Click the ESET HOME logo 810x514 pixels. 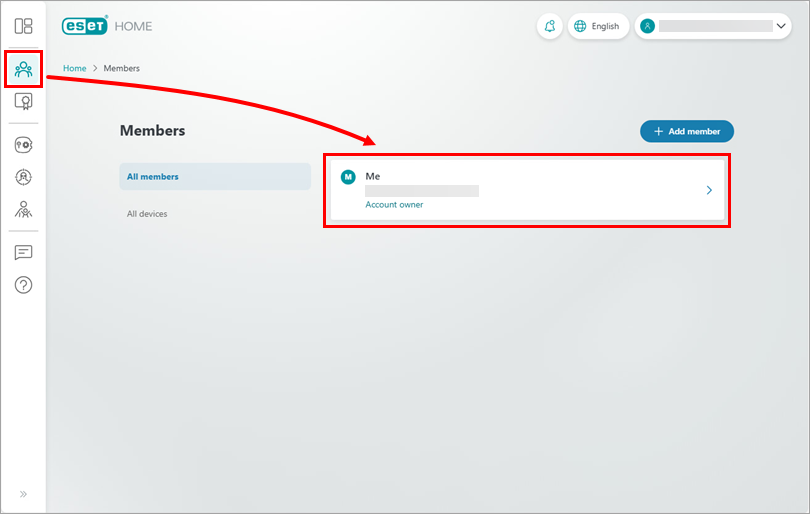(x=107, y=26)
